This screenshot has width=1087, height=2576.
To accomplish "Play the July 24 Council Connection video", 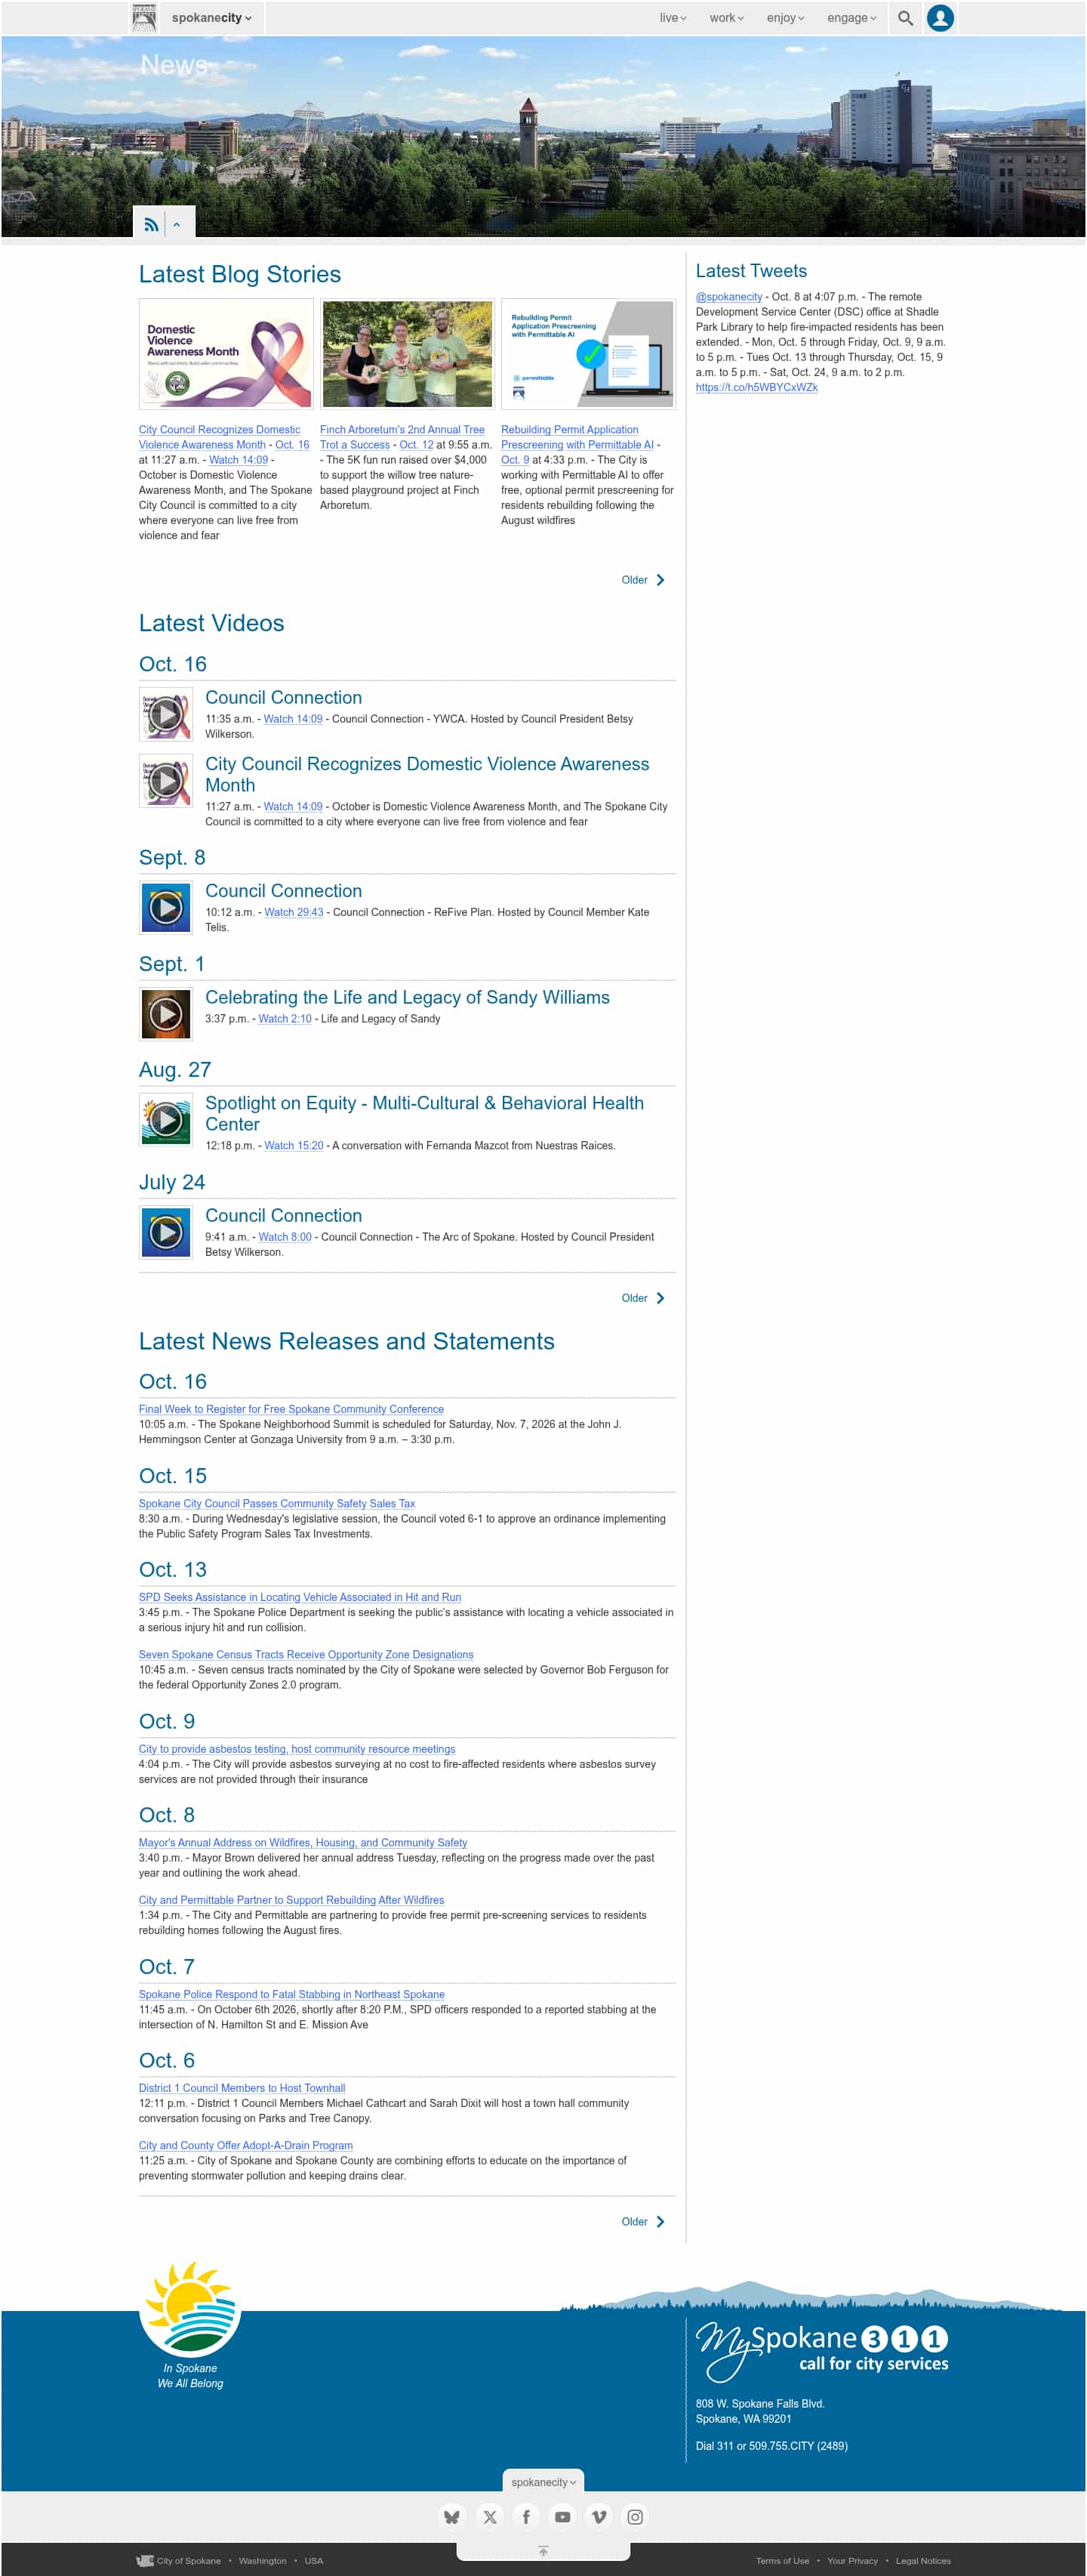I will [166, 1232].
